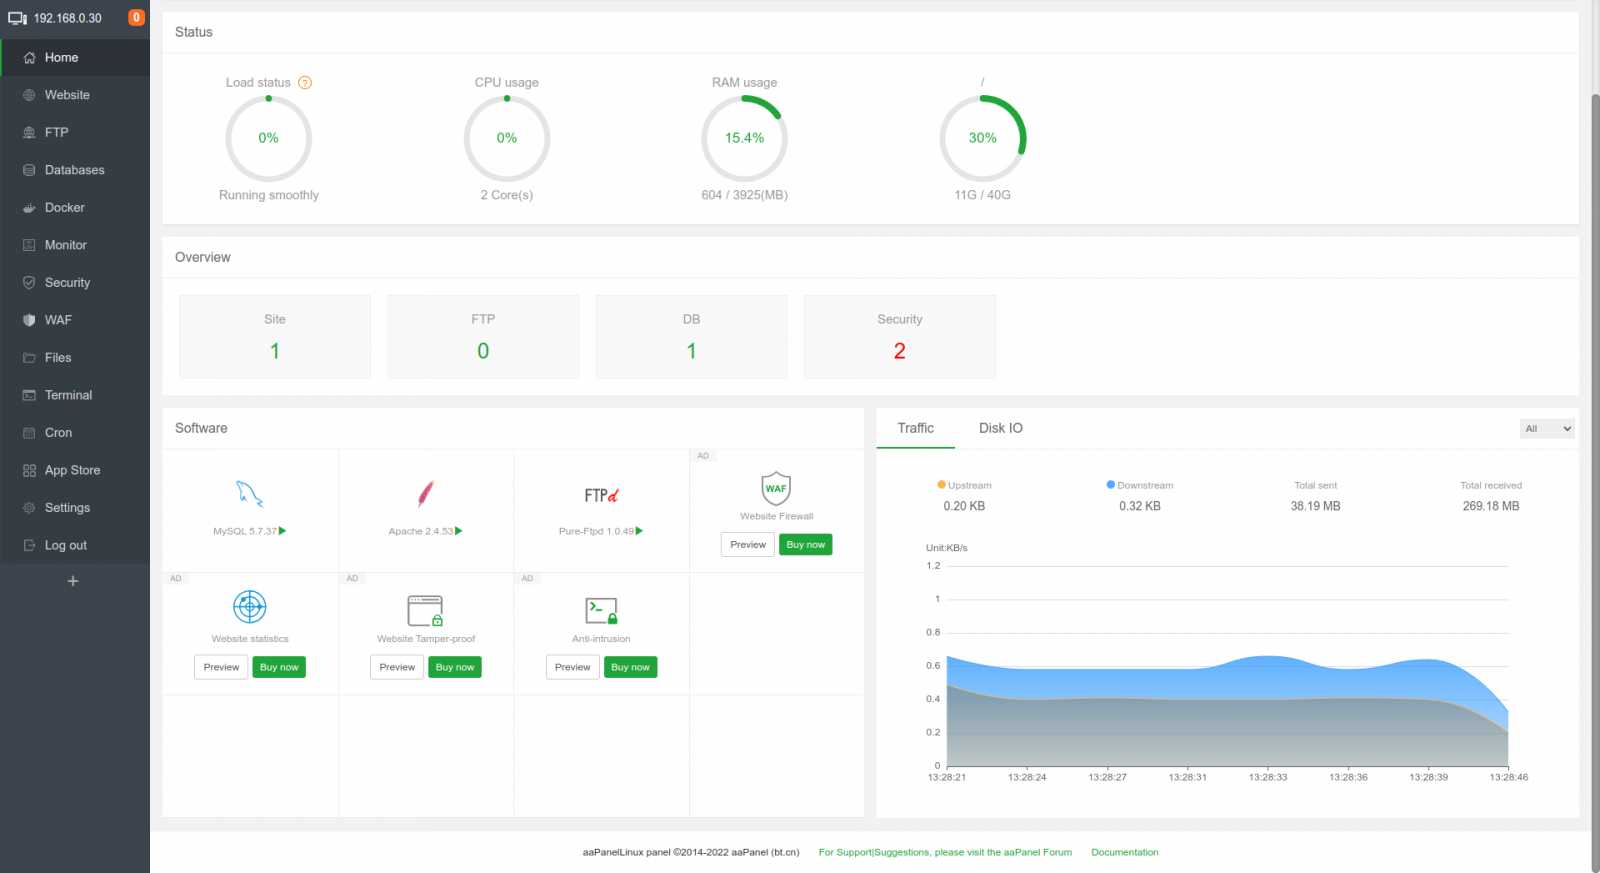This screenshot has height=873, width=1600.
Task: Visit the aaPanel Forum support link
Action: 945,852
